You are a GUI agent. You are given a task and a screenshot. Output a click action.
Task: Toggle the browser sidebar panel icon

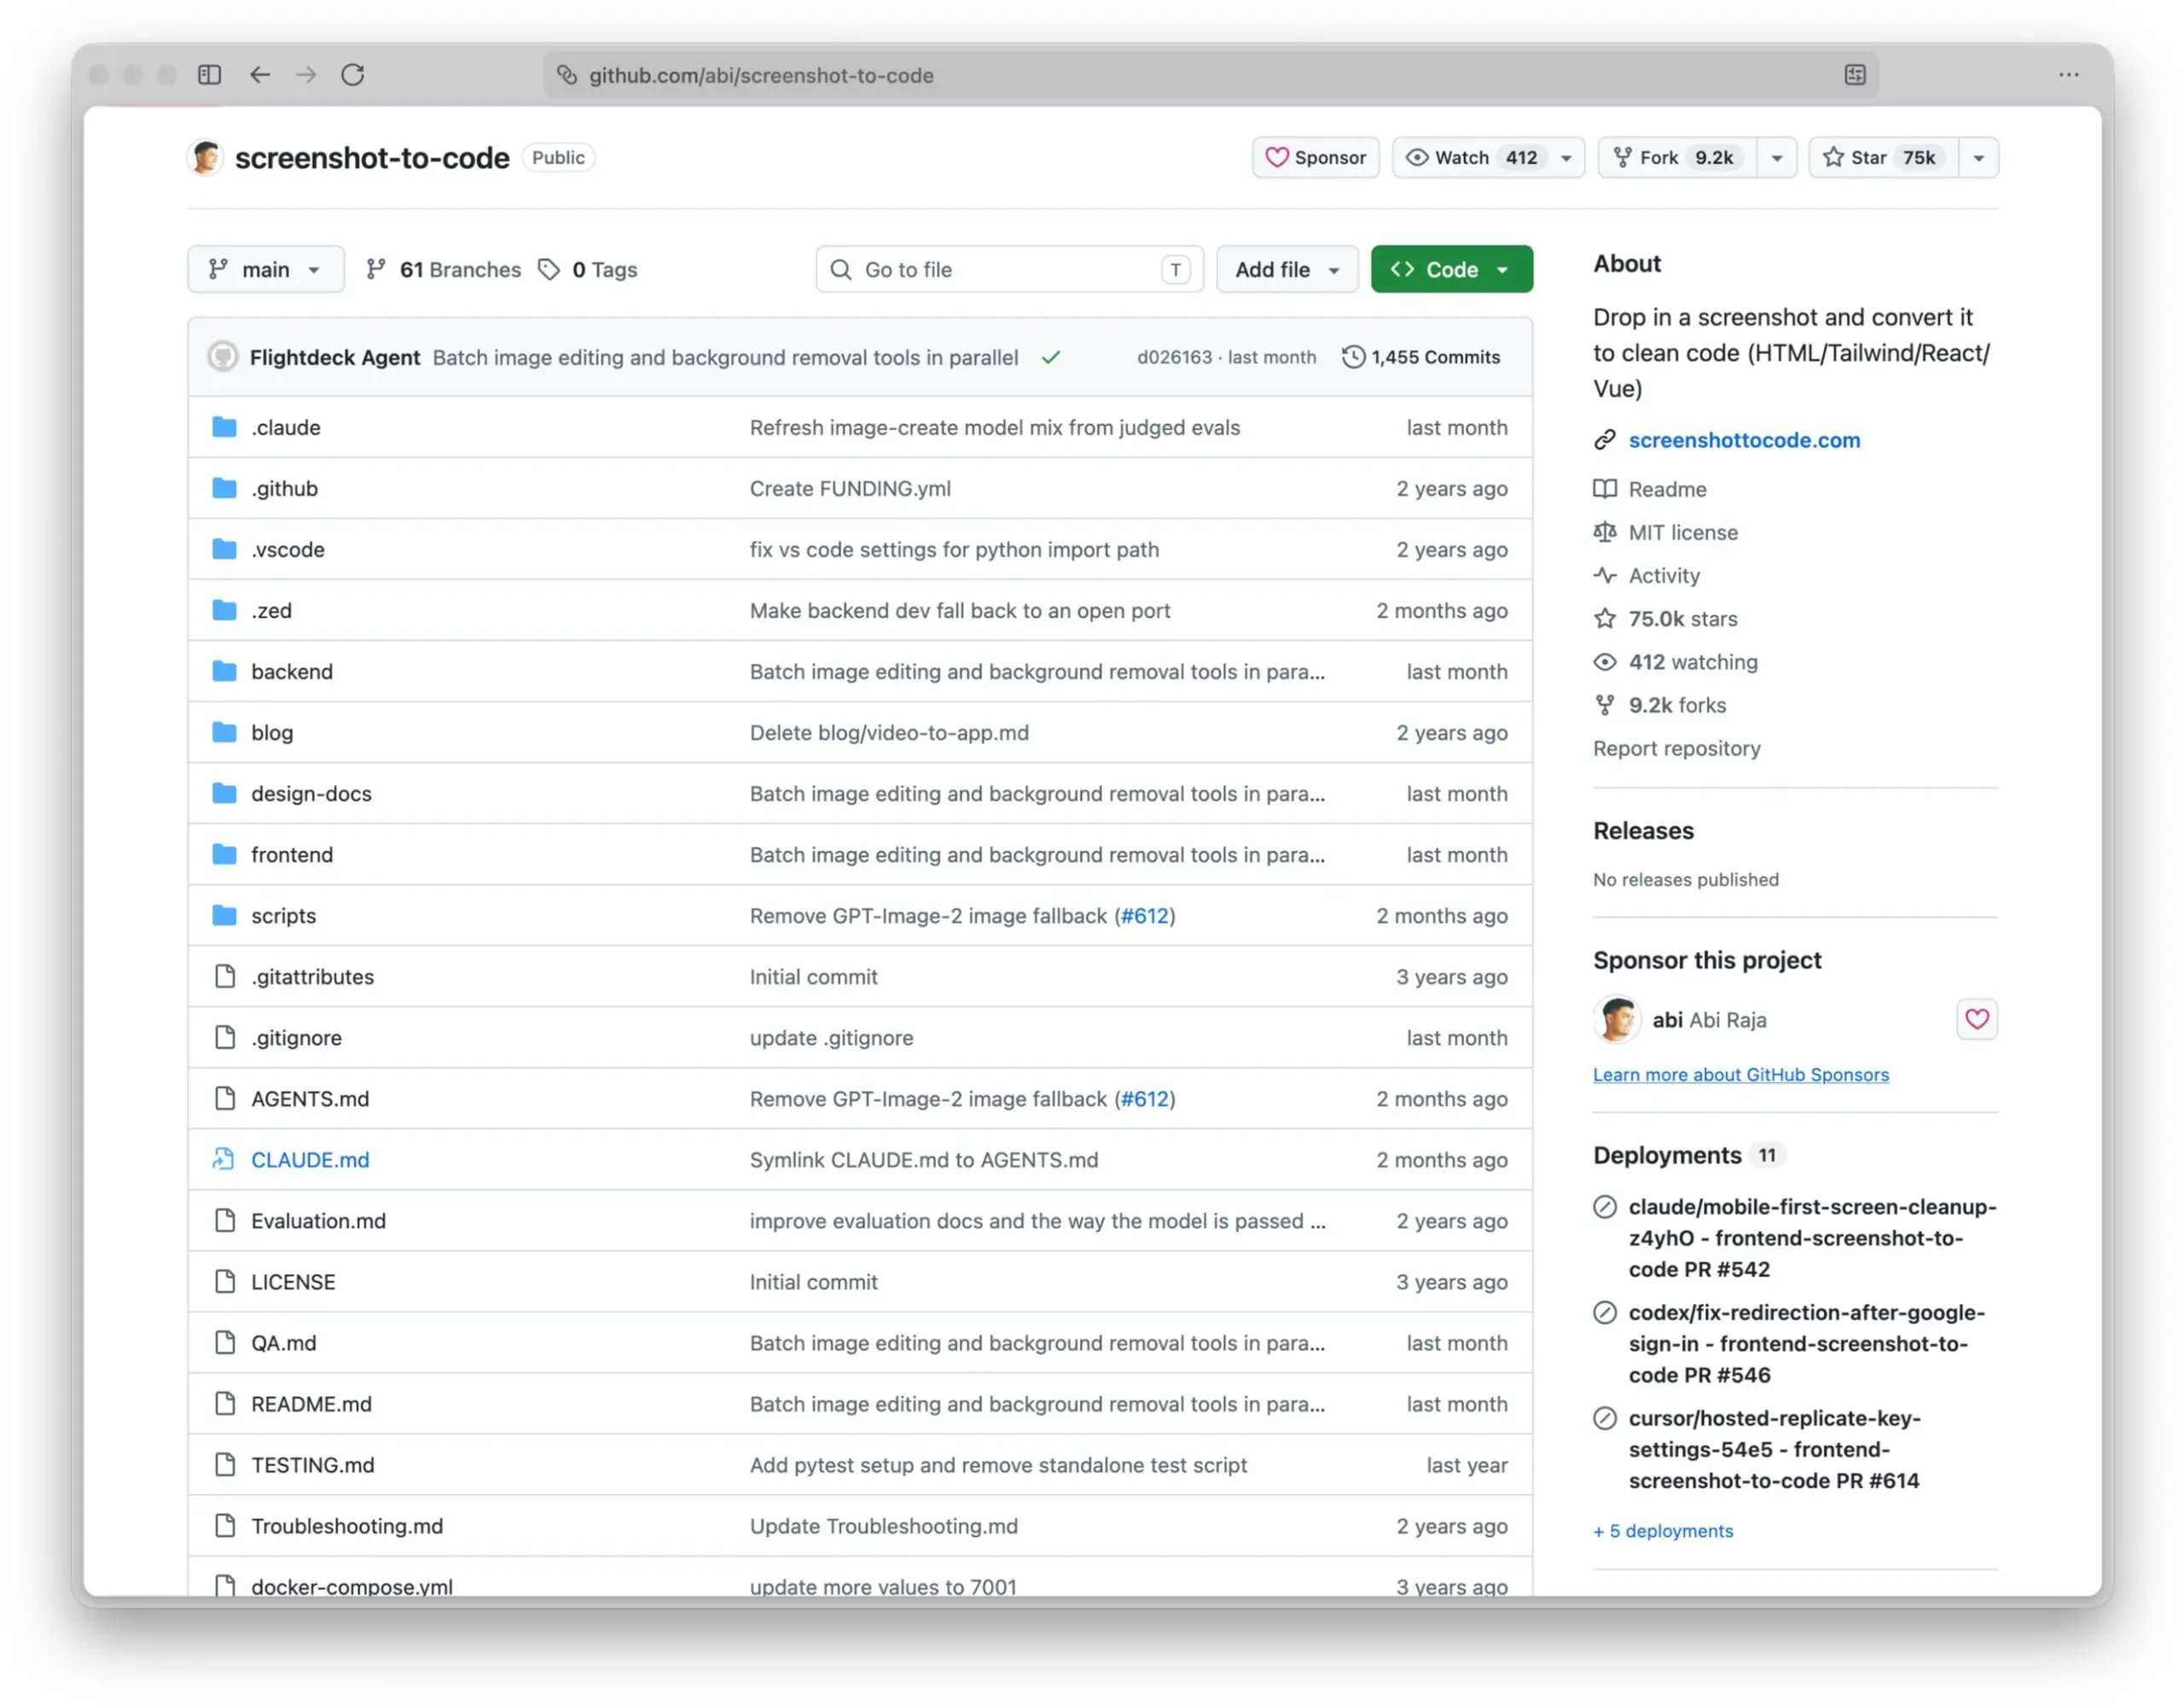[209, 75]
